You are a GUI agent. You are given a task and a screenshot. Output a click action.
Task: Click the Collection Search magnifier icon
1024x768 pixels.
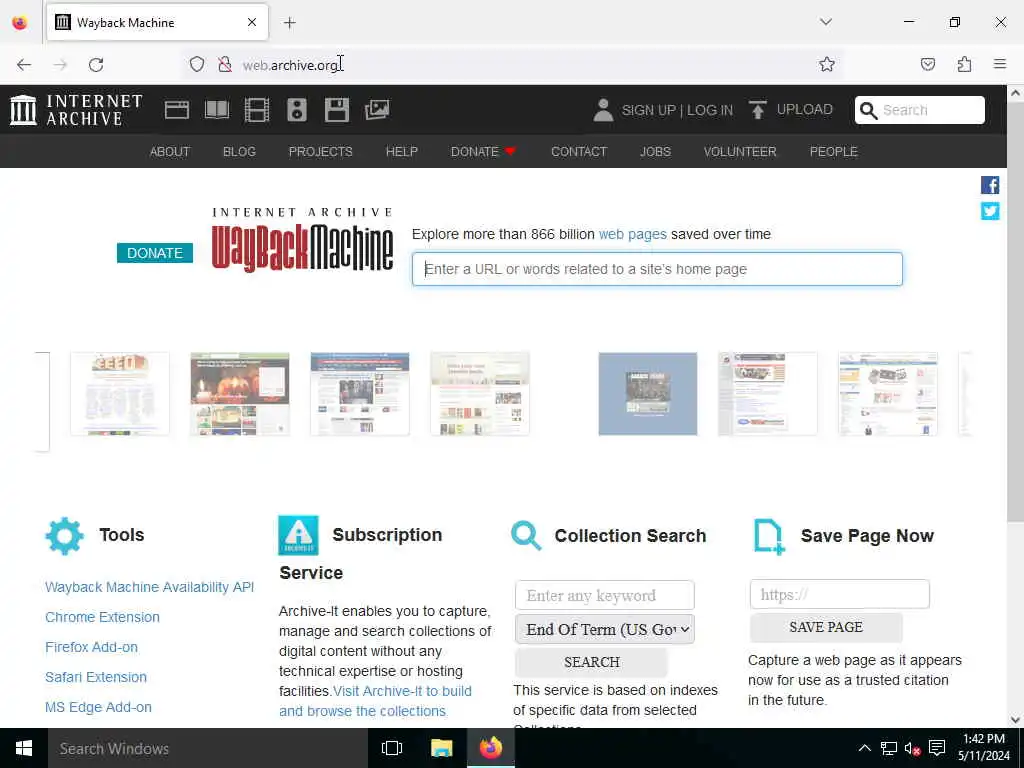(526, 536)
